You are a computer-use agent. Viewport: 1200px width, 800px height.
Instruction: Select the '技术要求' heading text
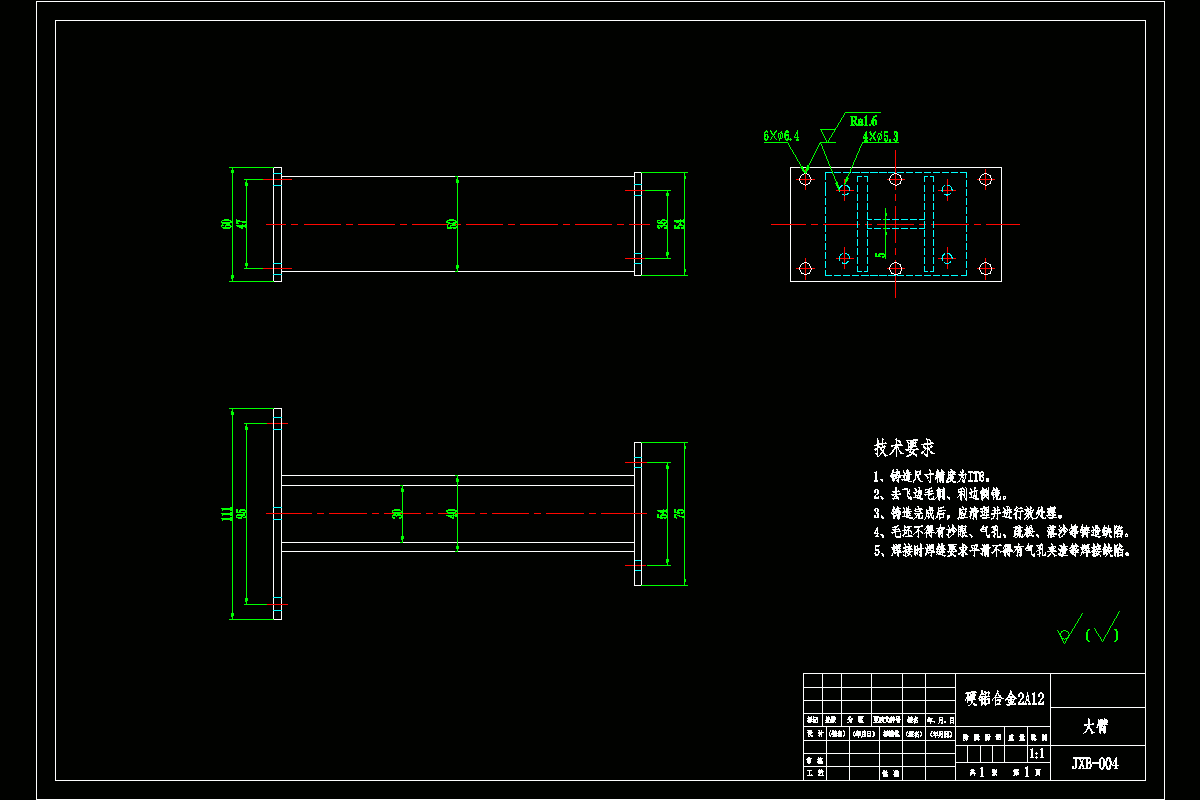(904, 448)
